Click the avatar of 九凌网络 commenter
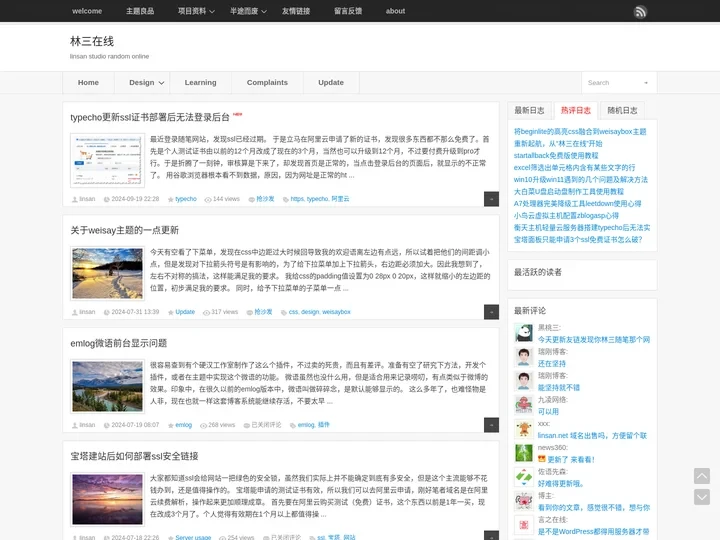Viewport: 720px width, 540px height. point(523,405)
